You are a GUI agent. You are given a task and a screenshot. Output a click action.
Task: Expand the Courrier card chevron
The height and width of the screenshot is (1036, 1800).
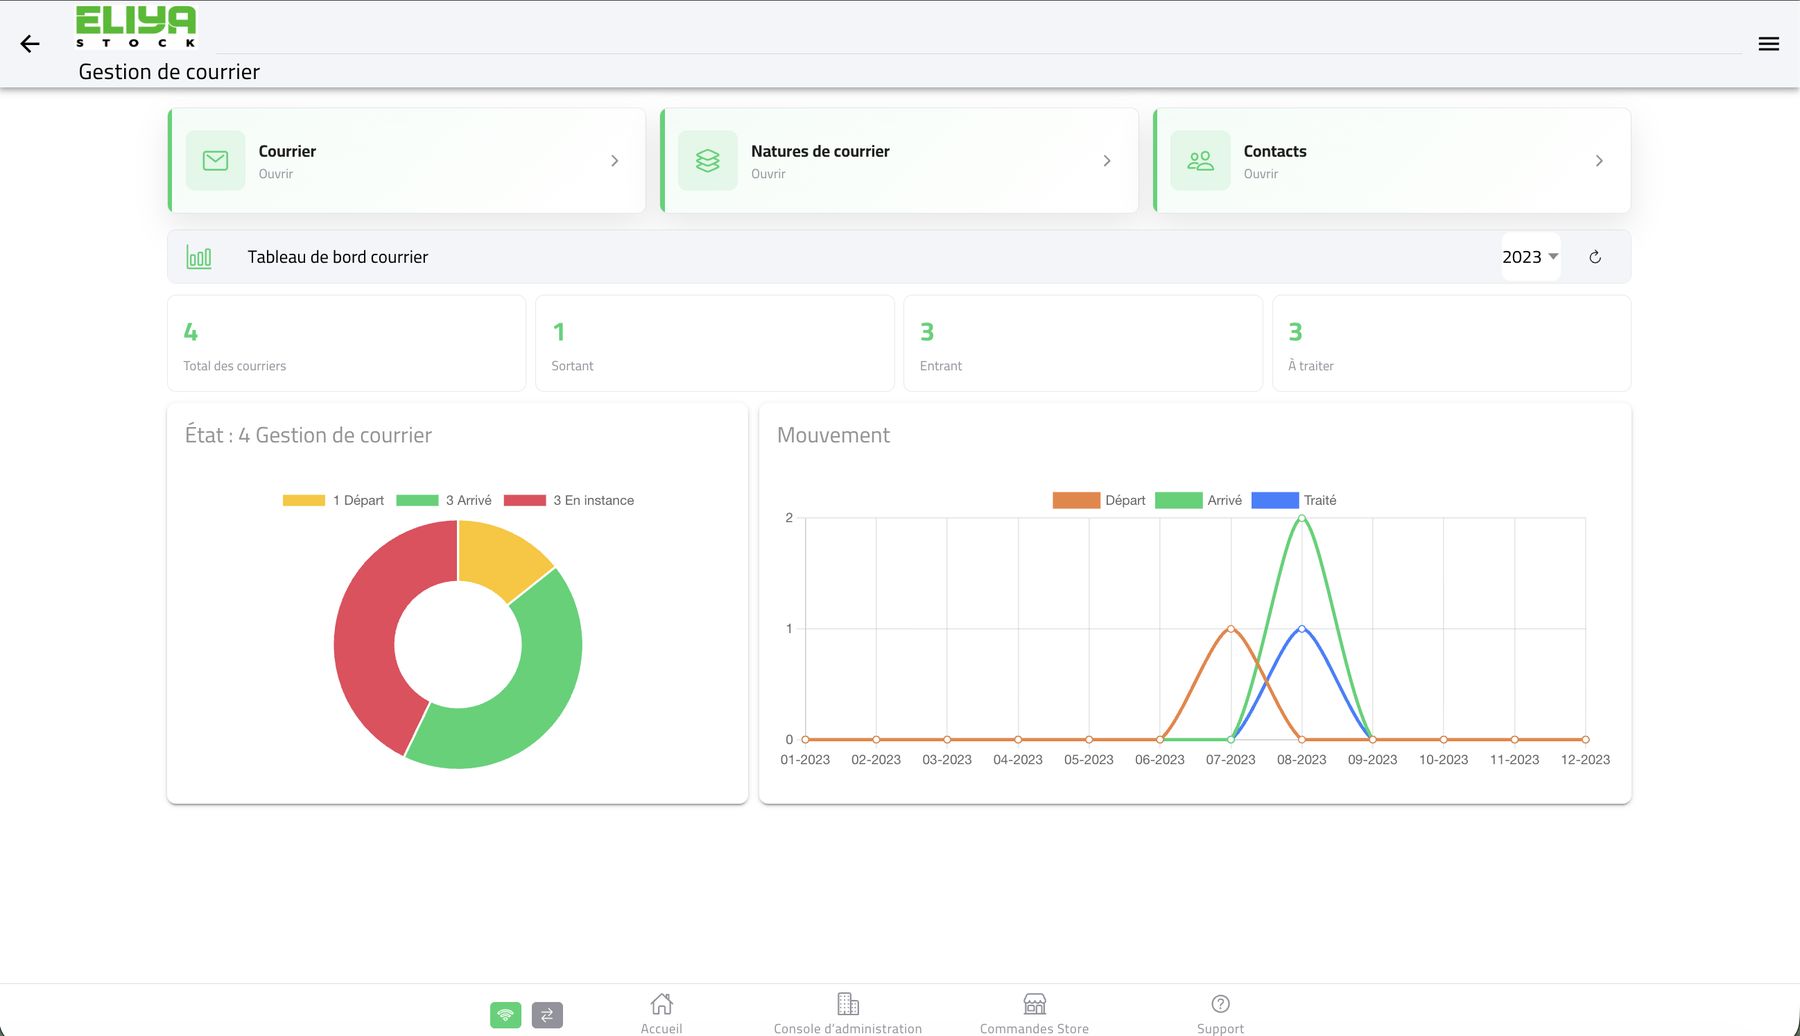click(x=614, y=160)
